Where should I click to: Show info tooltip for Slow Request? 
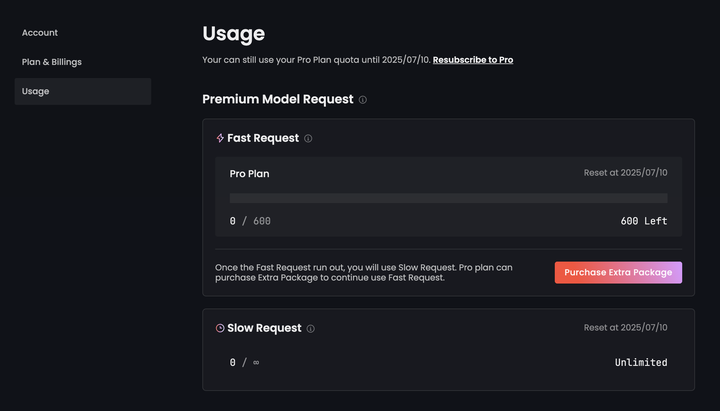311,329
